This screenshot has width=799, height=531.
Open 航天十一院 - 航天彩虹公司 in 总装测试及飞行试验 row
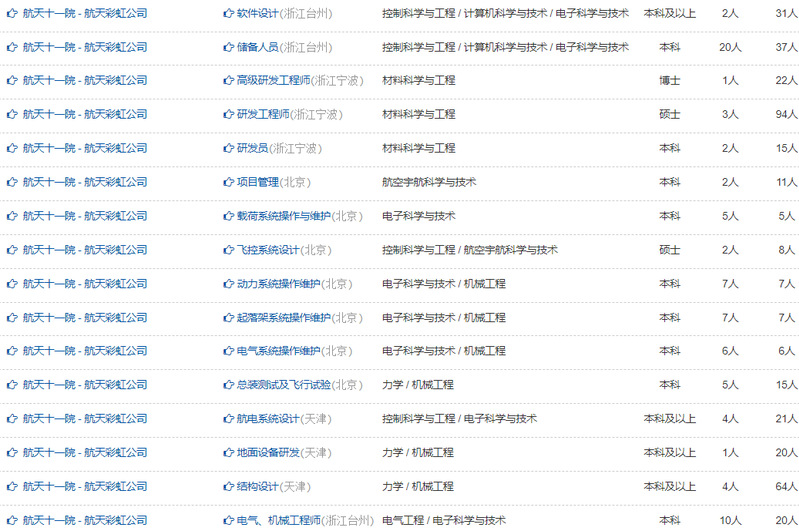tap(85, 385)
